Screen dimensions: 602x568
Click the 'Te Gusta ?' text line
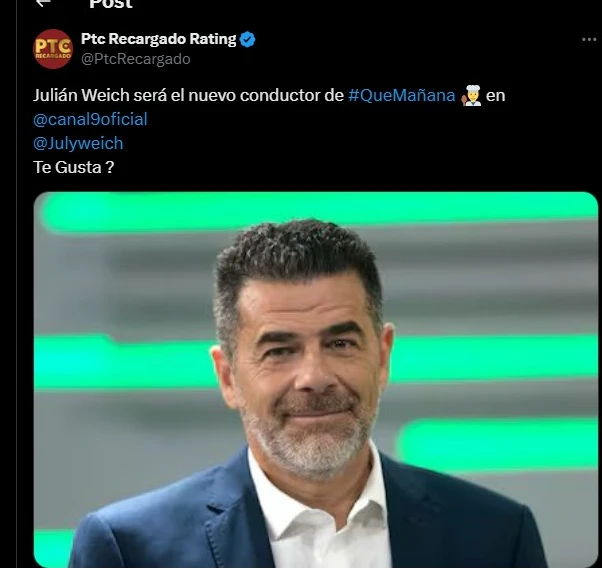pos(73,166)
